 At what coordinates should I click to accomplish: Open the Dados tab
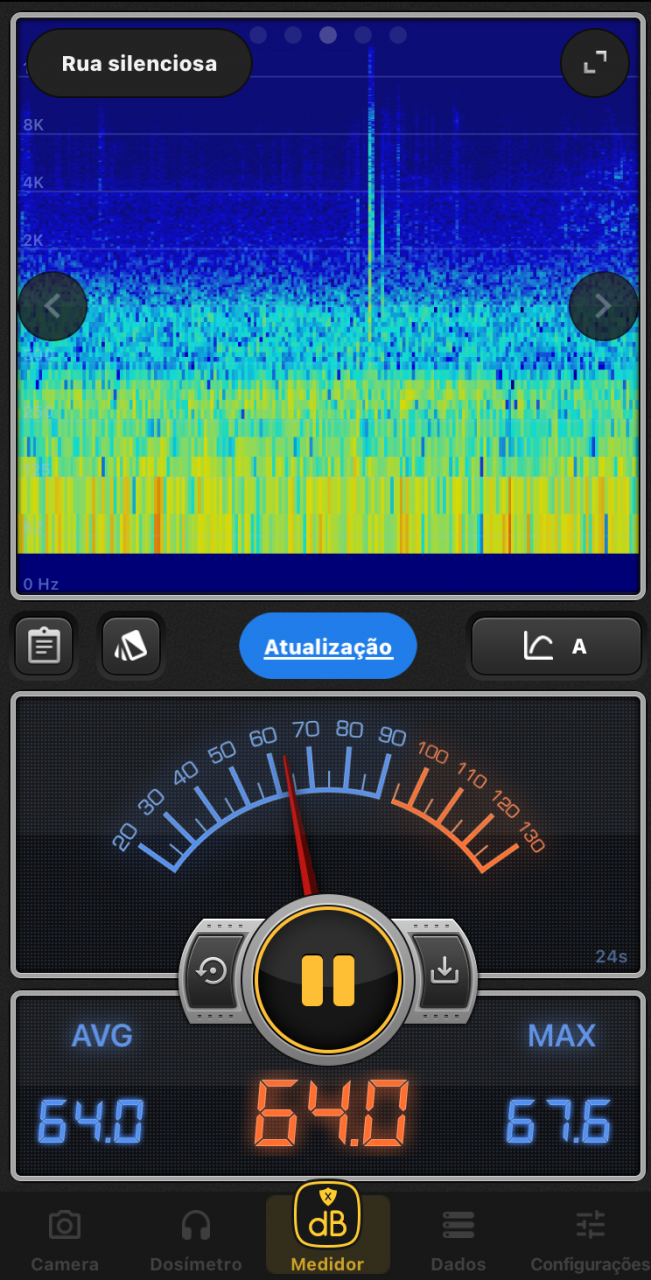(458, 1239)
